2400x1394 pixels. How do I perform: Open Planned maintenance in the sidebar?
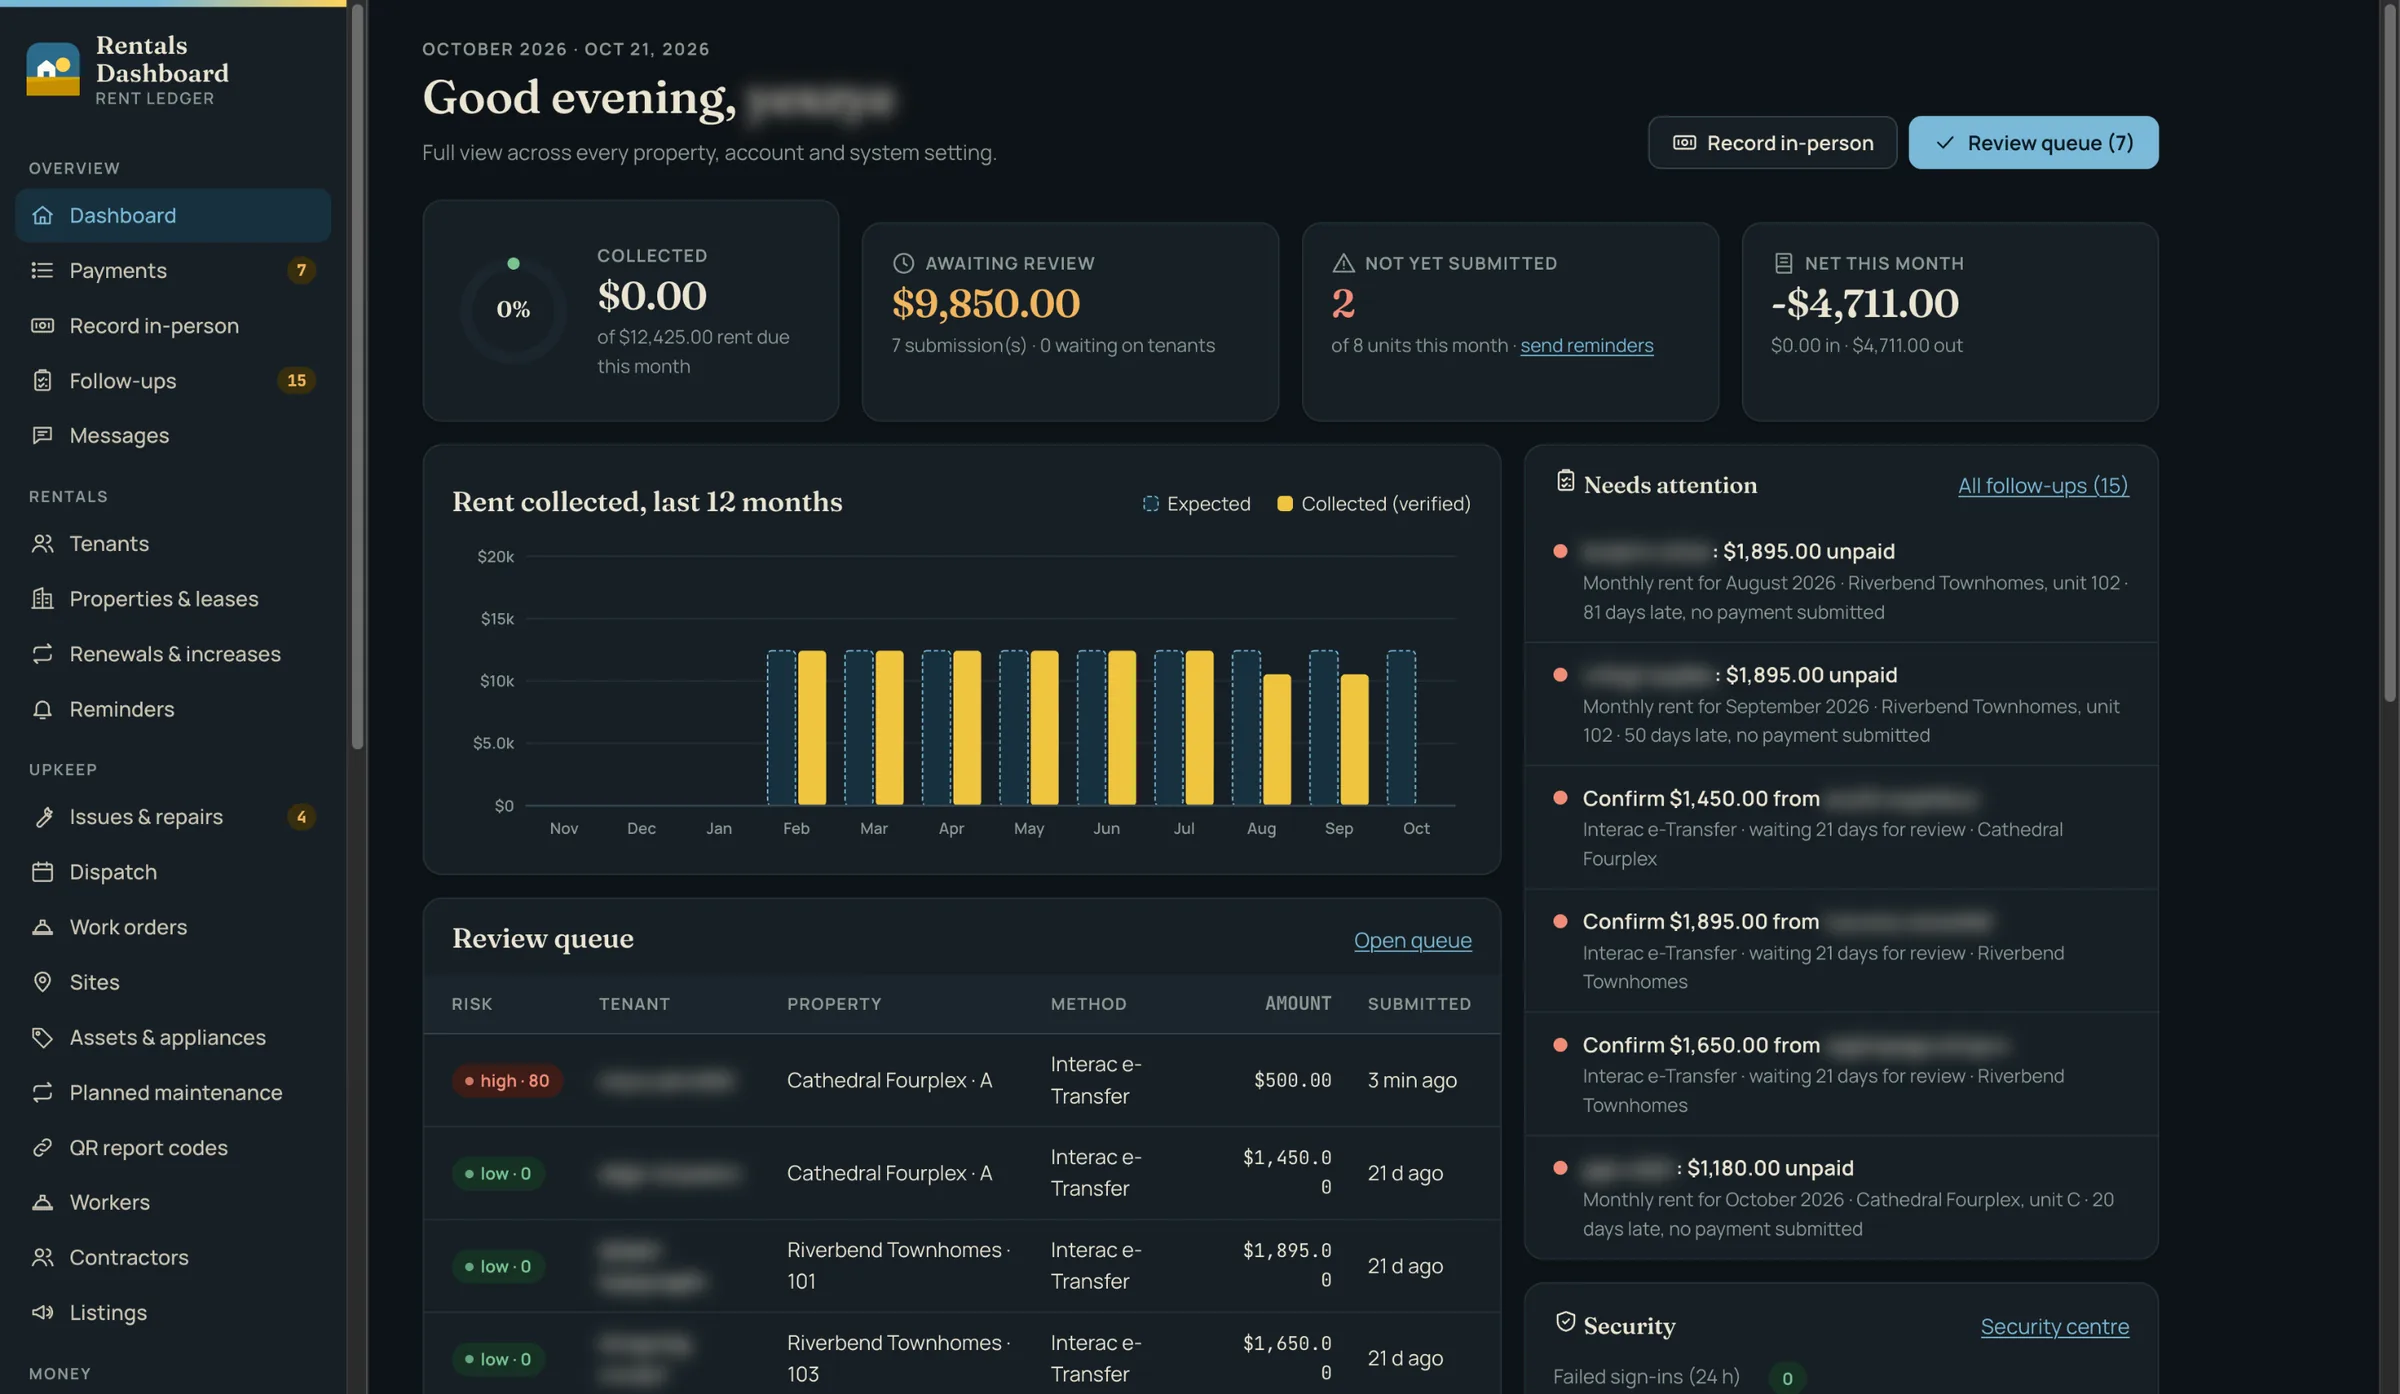[x=173, y=1092]
